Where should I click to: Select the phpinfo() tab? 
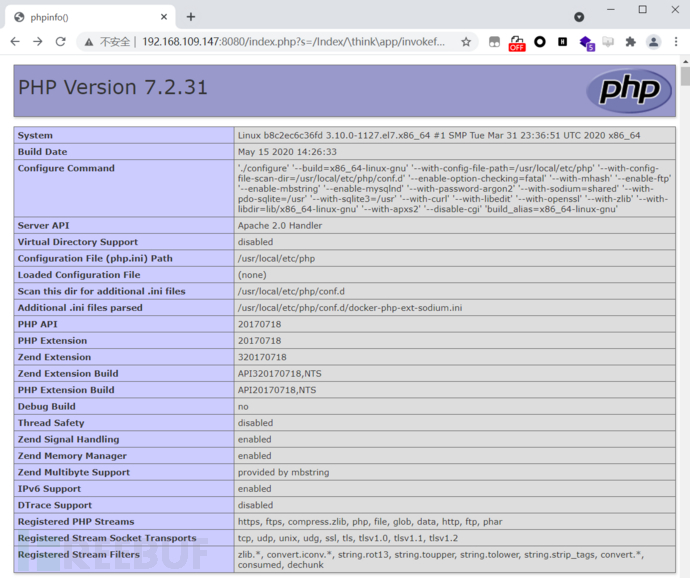pos(88,17)
